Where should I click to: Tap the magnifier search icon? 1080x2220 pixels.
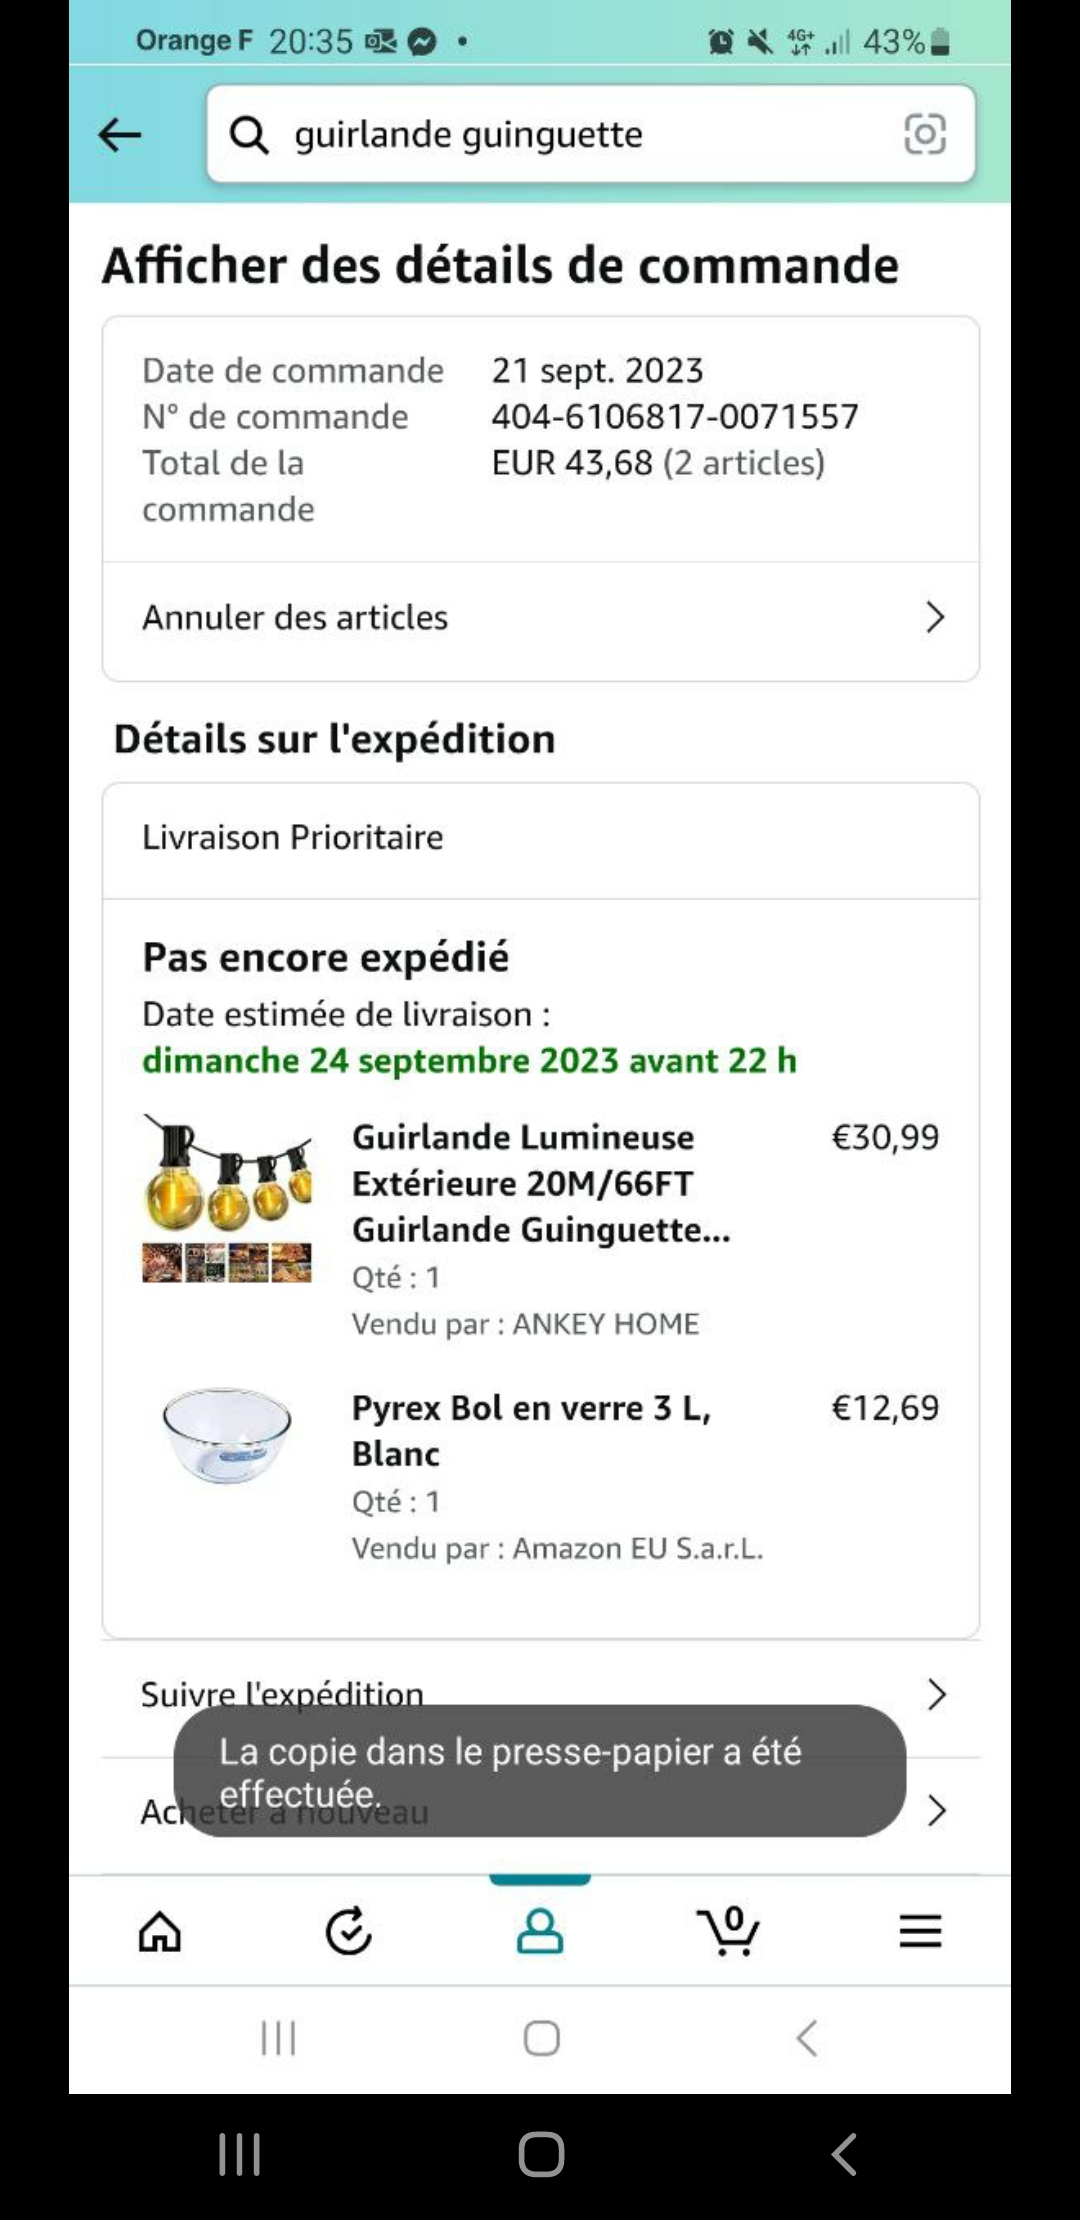pyautogui.click(x=249, y=134)
